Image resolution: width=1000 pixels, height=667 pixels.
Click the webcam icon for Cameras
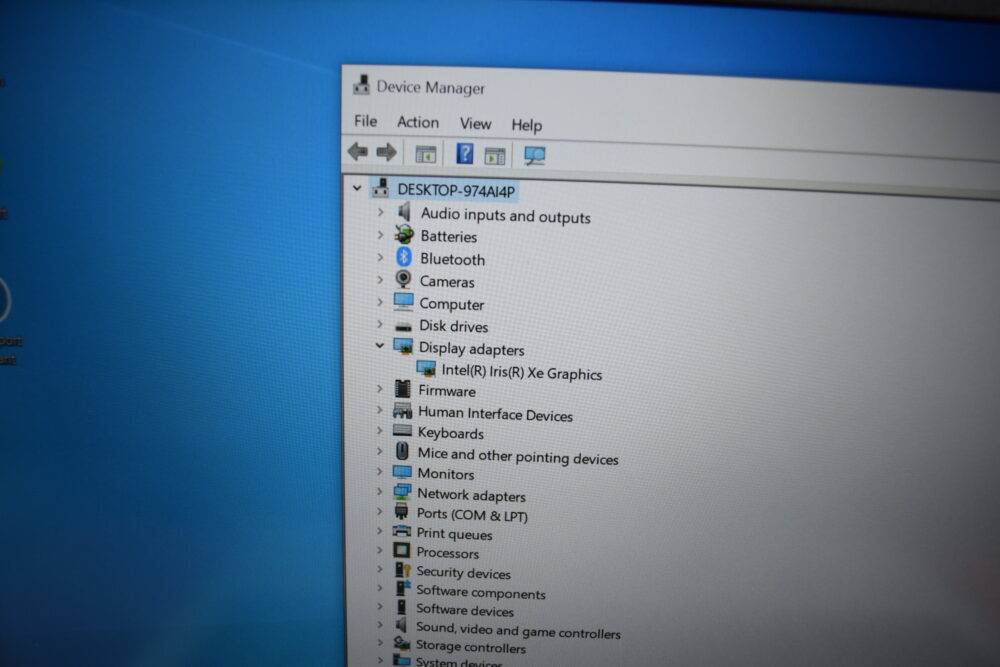403,279
